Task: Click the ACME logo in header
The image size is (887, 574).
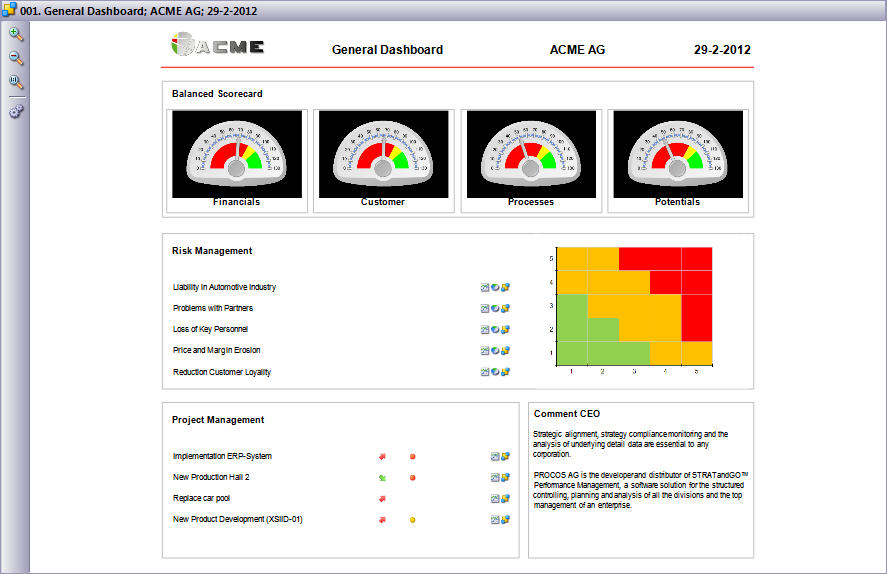Action: coord(218,46)
